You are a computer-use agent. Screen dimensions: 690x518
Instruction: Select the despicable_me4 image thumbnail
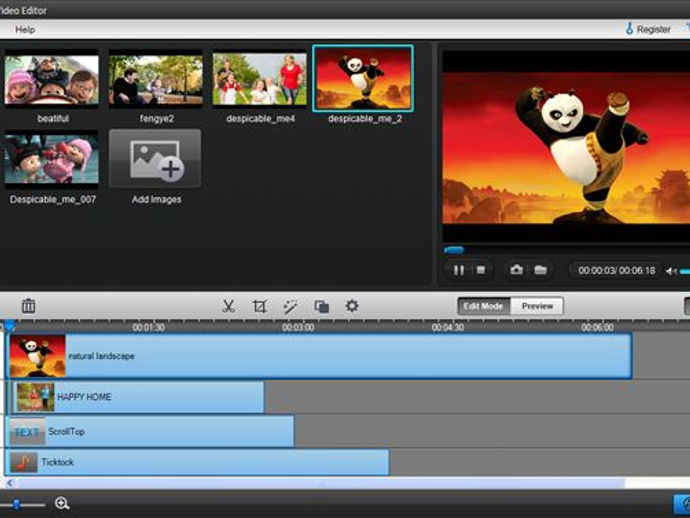pos(260,80)
